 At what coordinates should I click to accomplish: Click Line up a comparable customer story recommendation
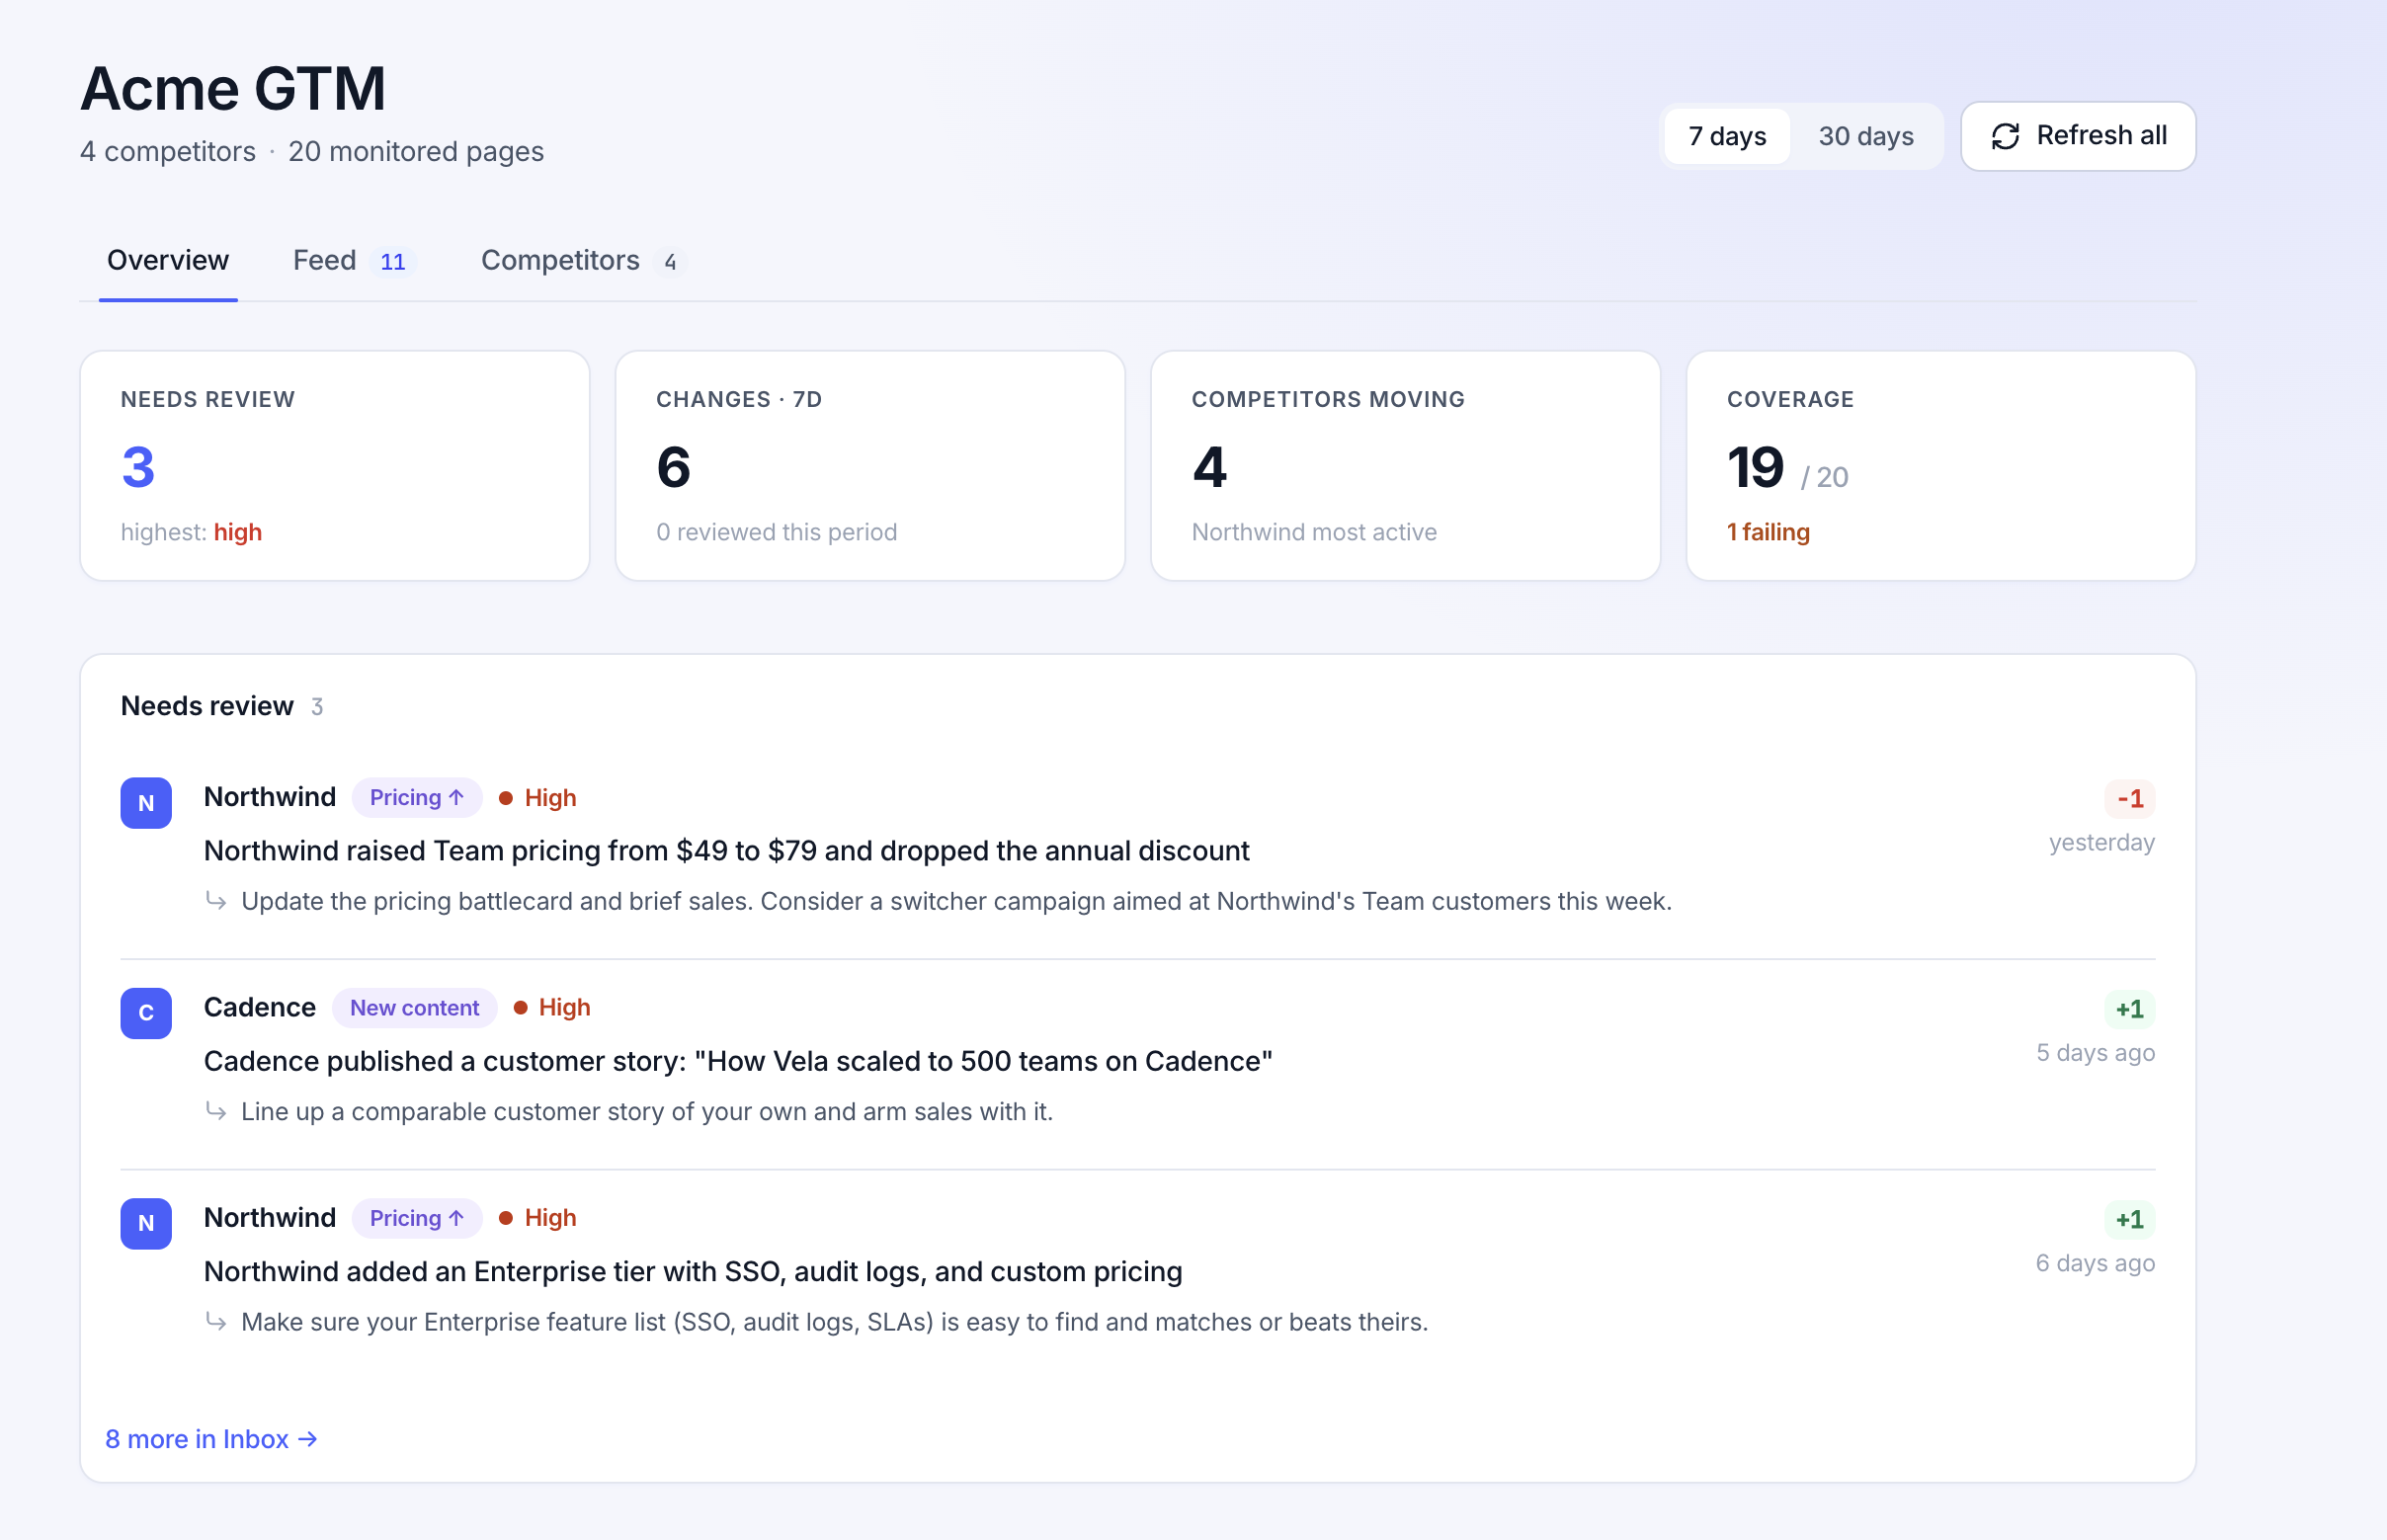[x=647, y=1111]
